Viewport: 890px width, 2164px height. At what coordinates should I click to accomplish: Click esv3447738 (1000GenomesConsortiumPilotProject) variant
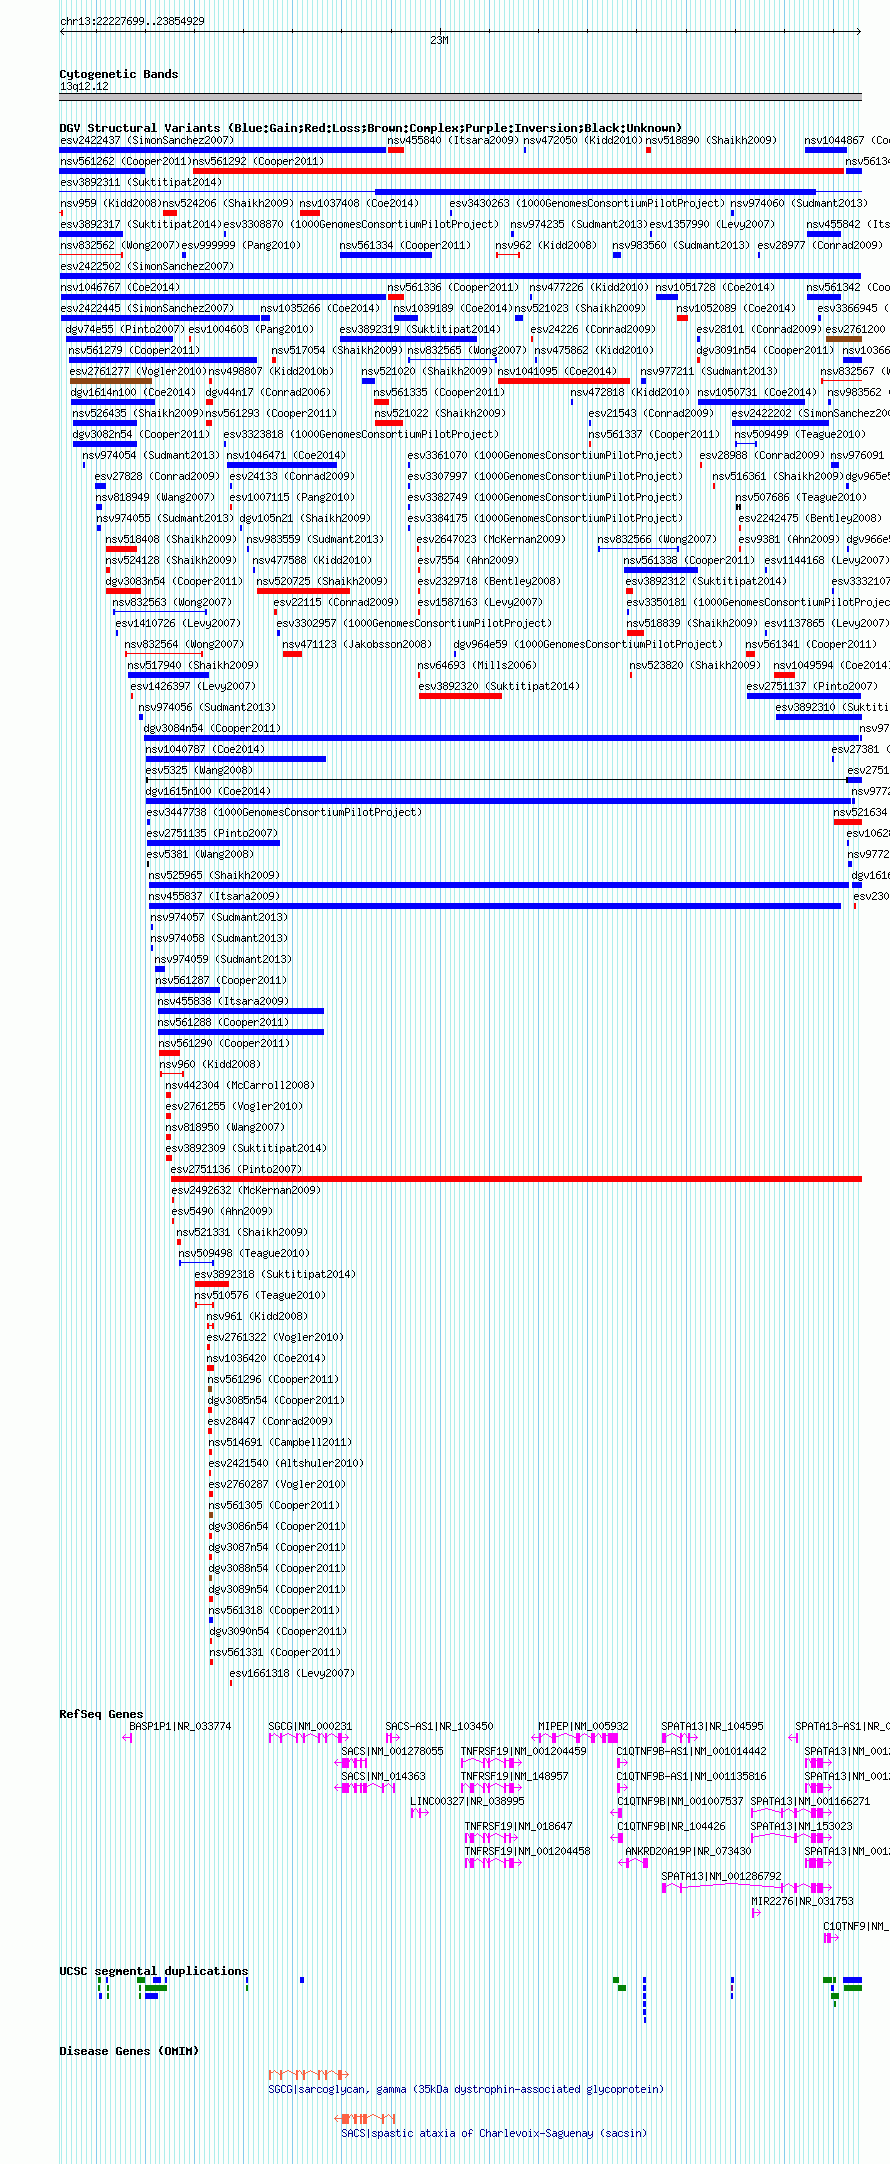(x=284, y=812)
